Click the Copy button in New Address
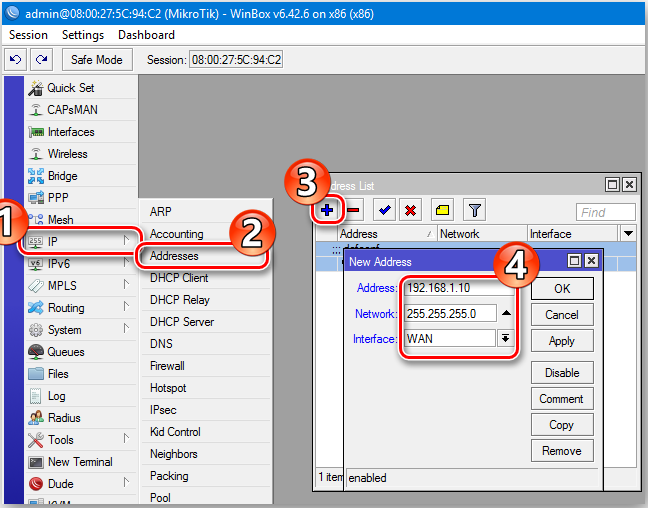648x508 pixels. pos(562,425)
